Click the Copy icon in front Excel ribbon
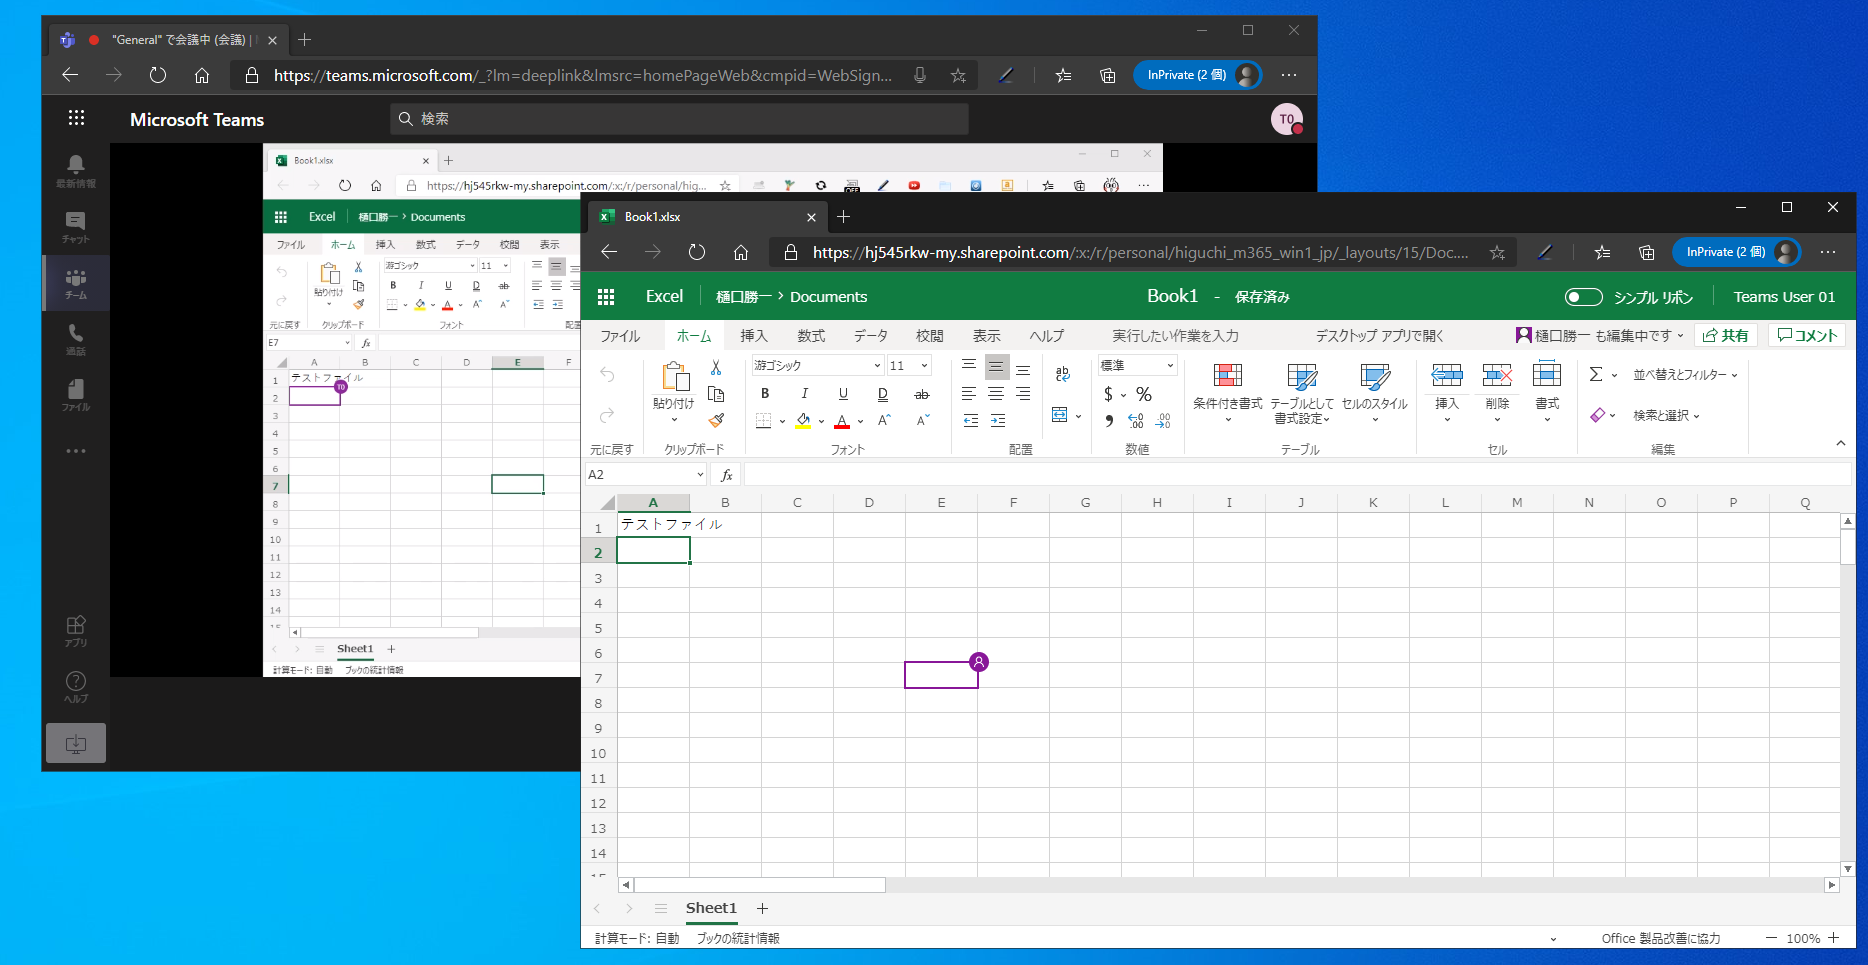This screenshot has height=965, width=1868. 716,394
